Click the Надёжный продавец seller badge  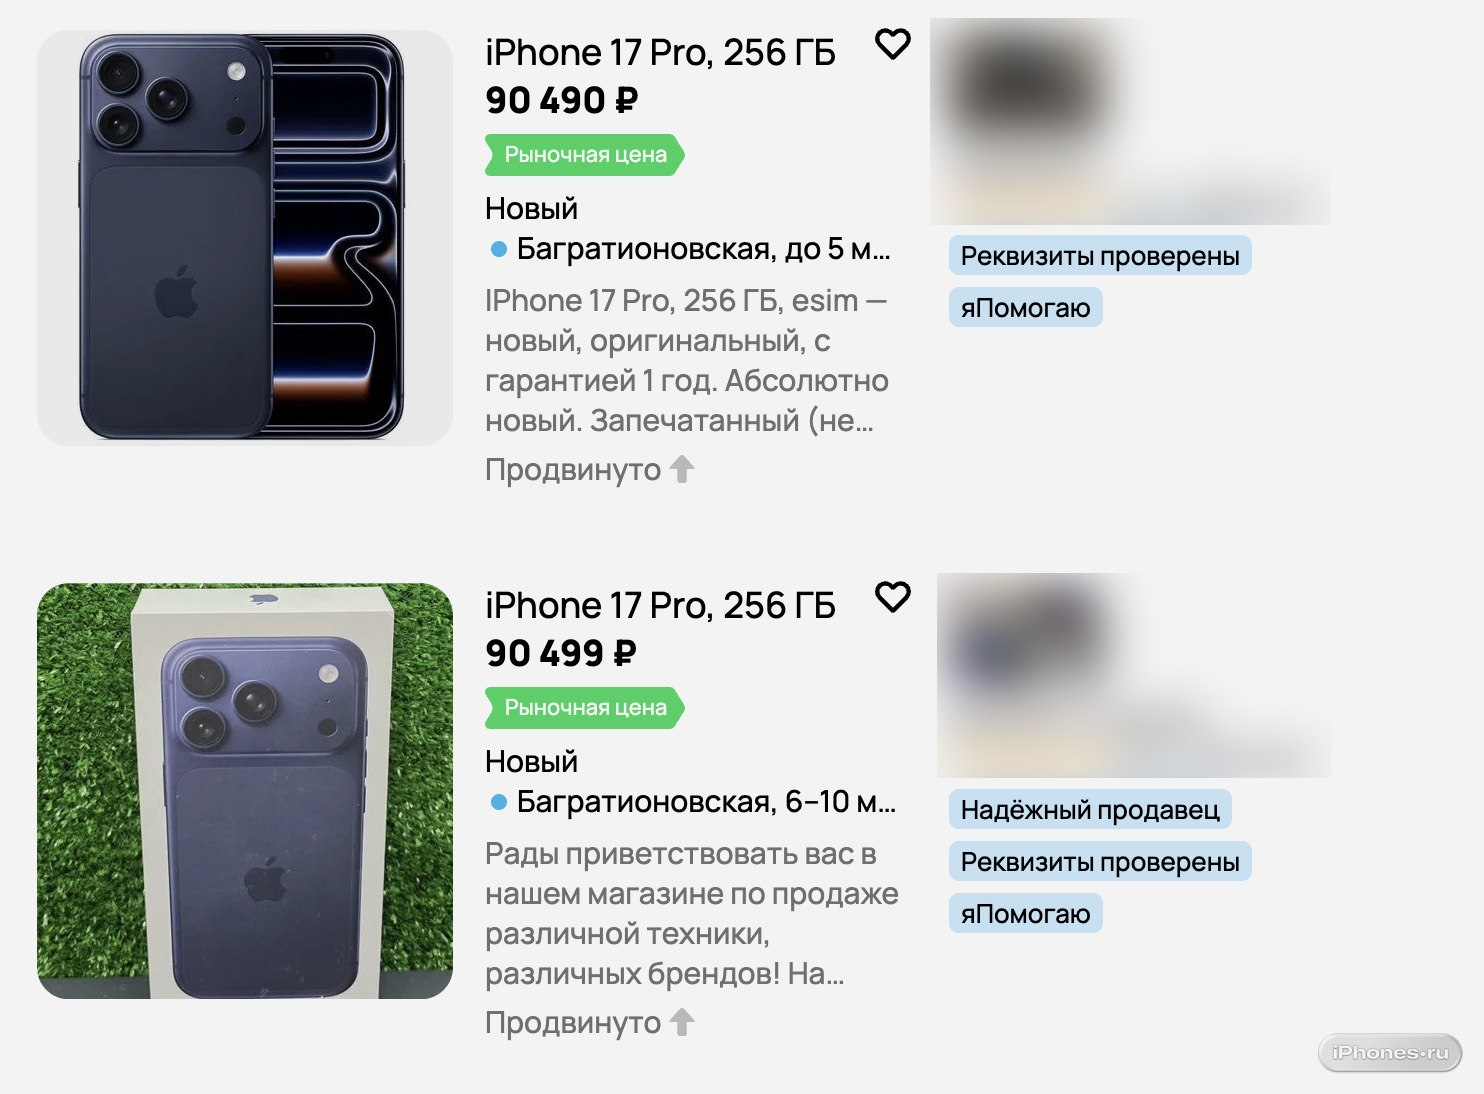[1090, 809]
